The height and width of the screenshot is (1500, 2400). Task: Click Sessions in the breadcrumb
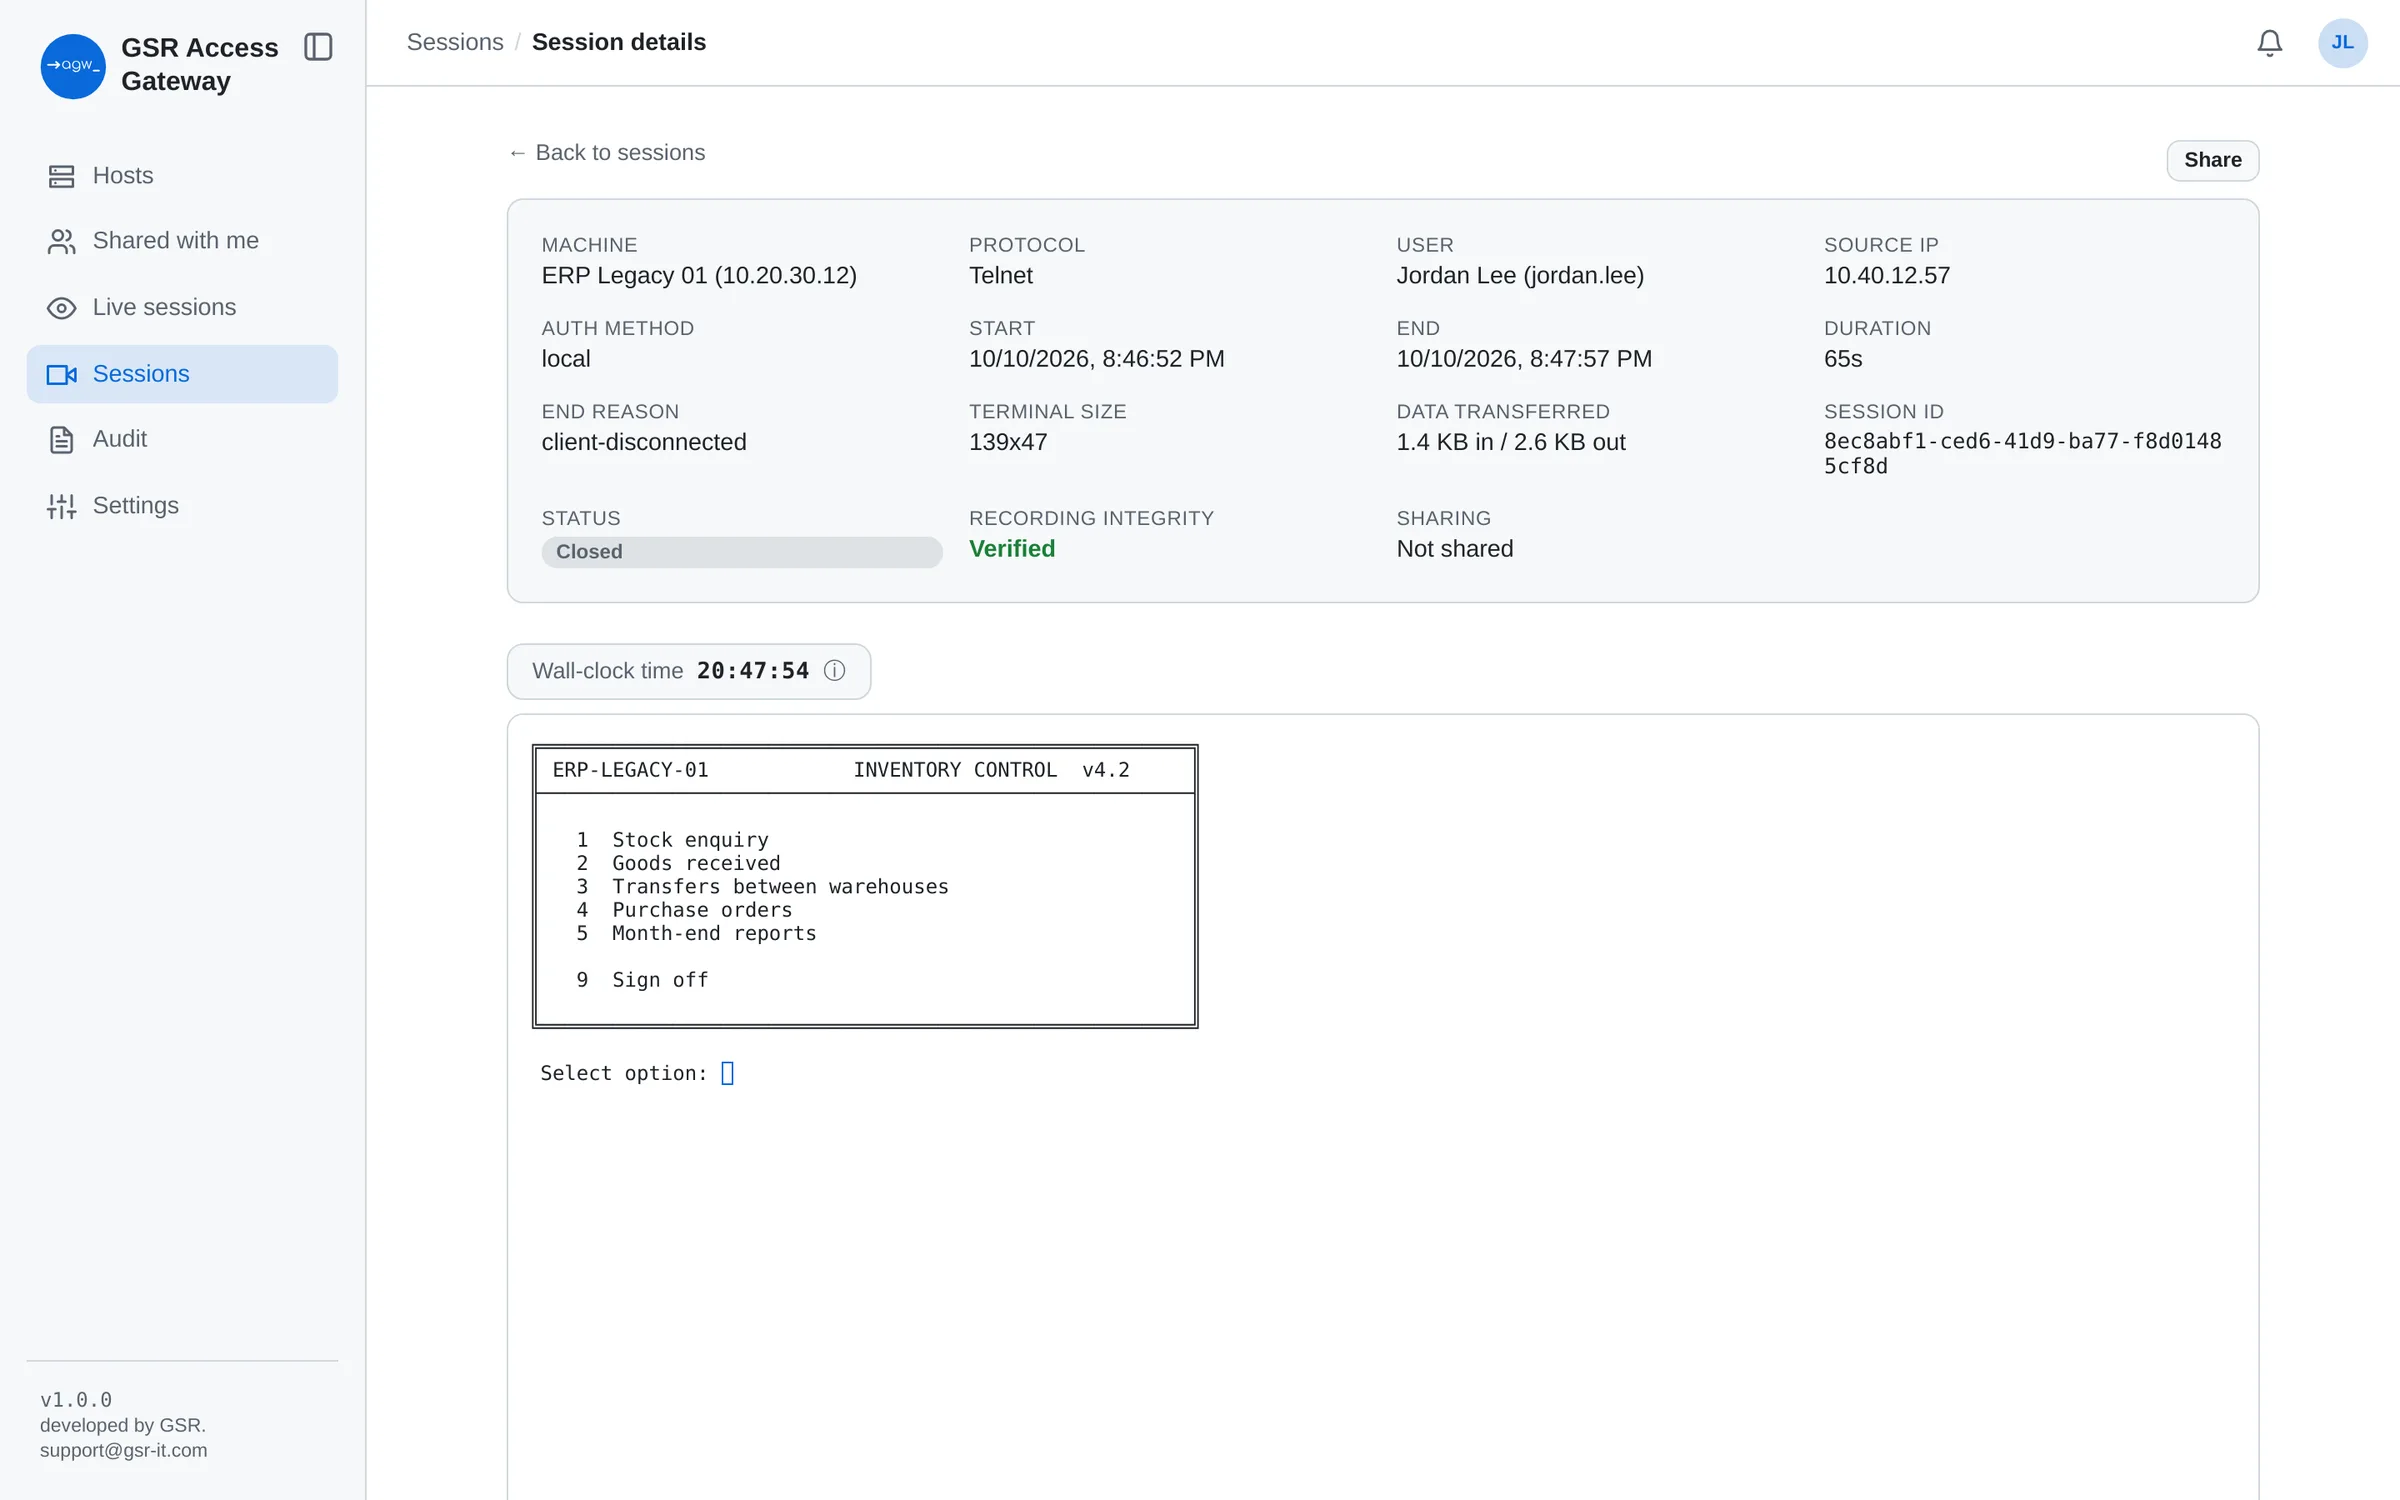tap(455, 42)
